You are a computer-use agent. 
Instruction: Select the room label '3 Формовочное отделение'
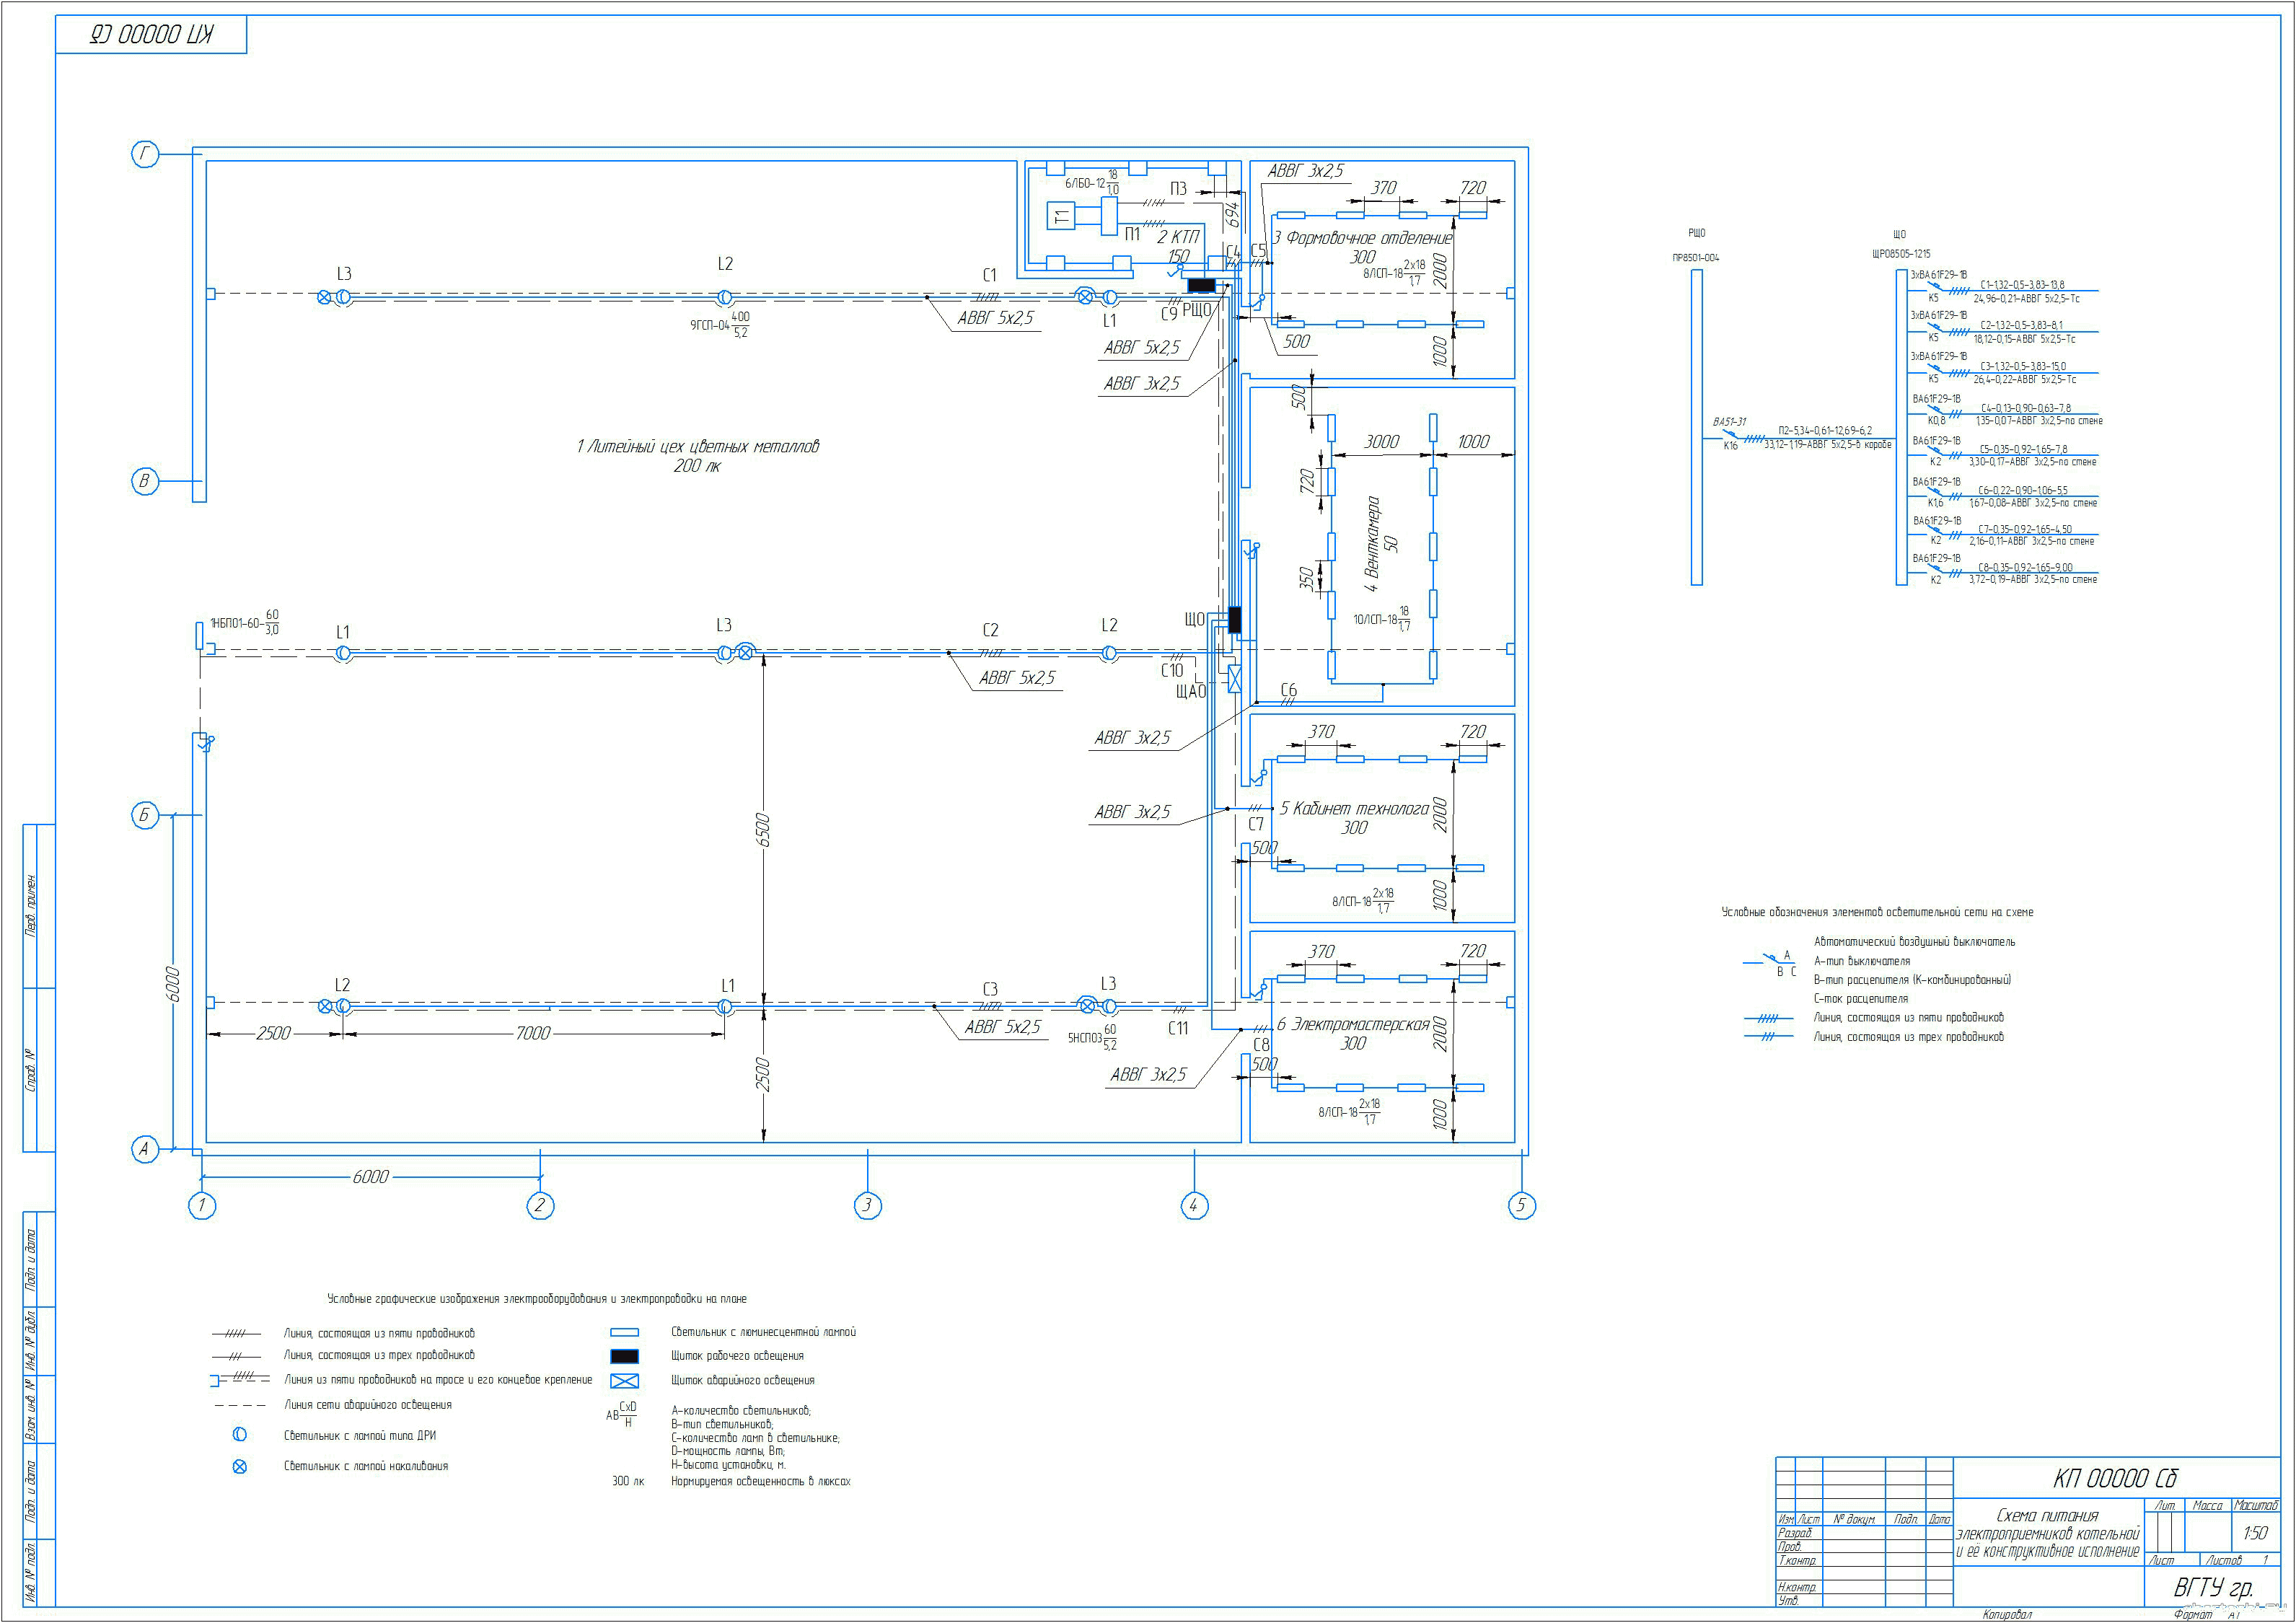(1363, 238)
